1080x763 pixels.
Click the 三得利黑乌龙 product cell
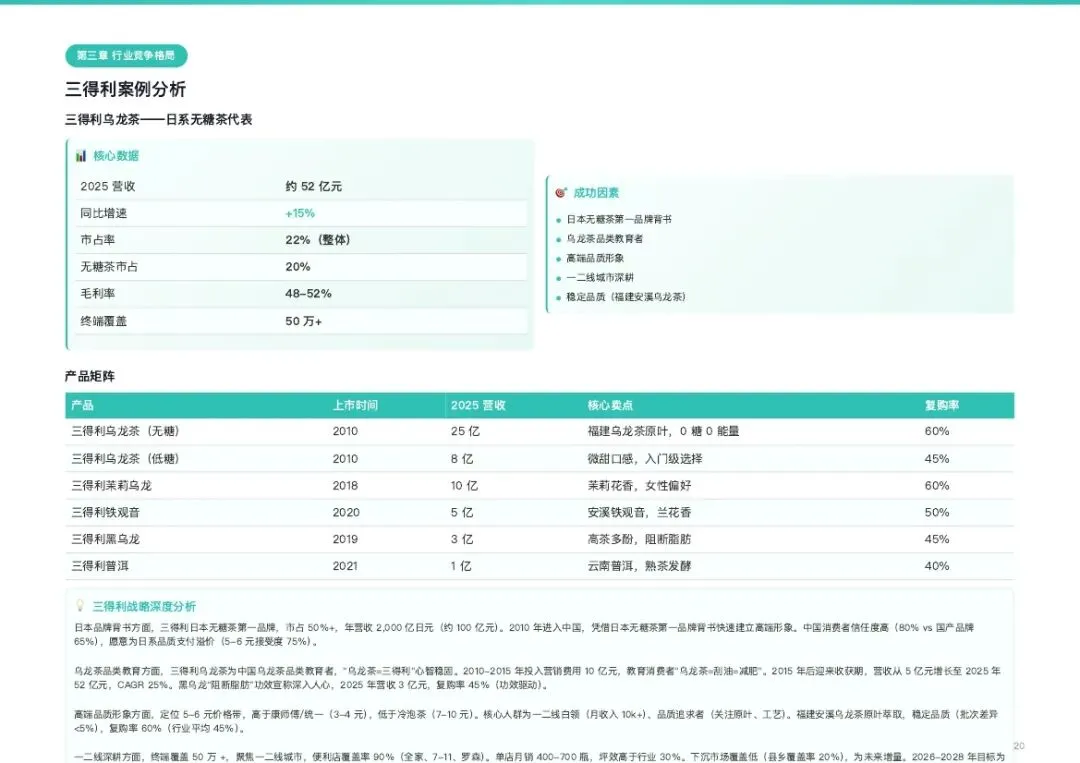click(x=105, y=540)
